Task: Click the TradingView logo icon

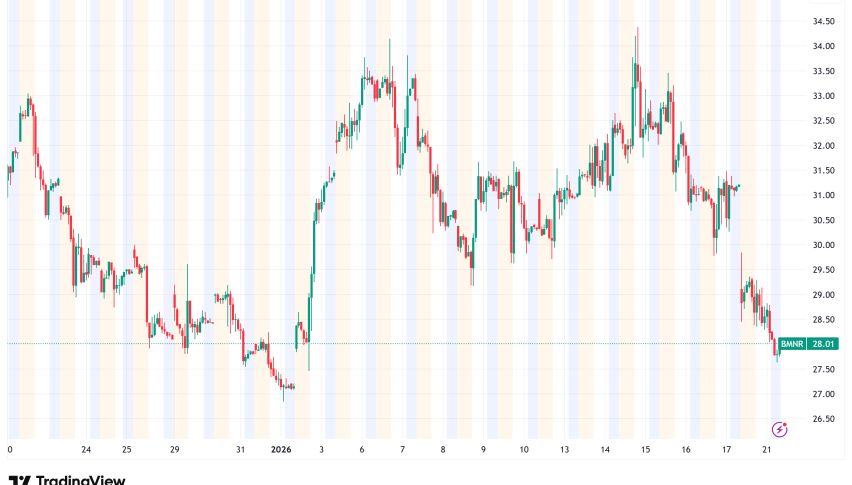Action: [x=19, y=480]
